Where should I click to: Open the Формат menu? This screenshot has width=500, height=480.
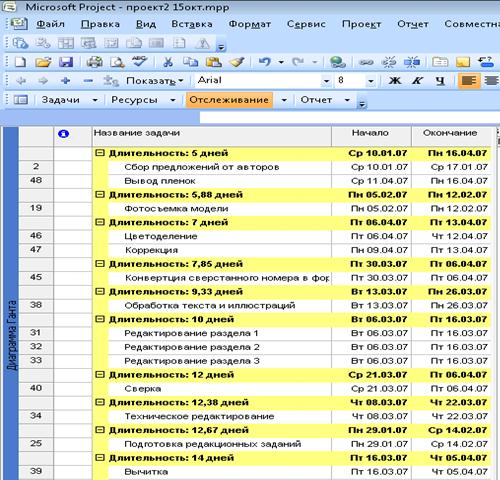tap(250, 24)
